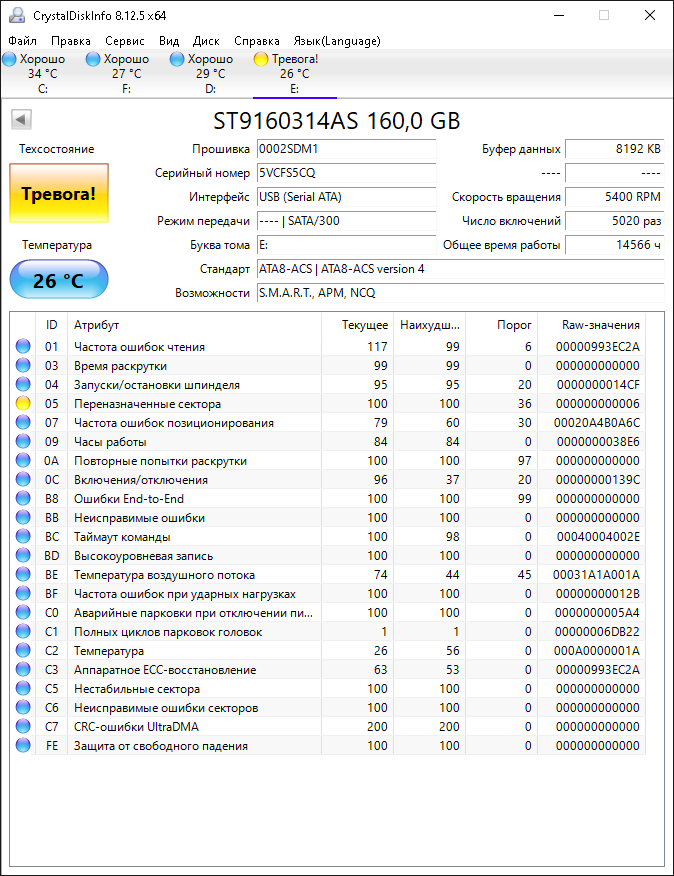Click the blue status orb for drive D:
Viewport: 674px width, 876px height.
178,59
